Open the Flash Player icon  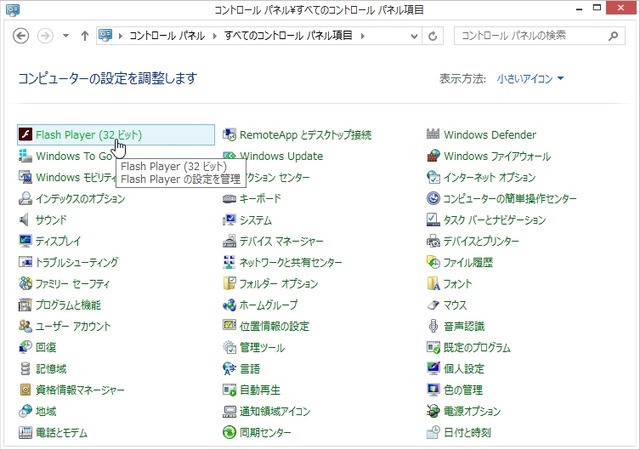(x=25, y=134)
